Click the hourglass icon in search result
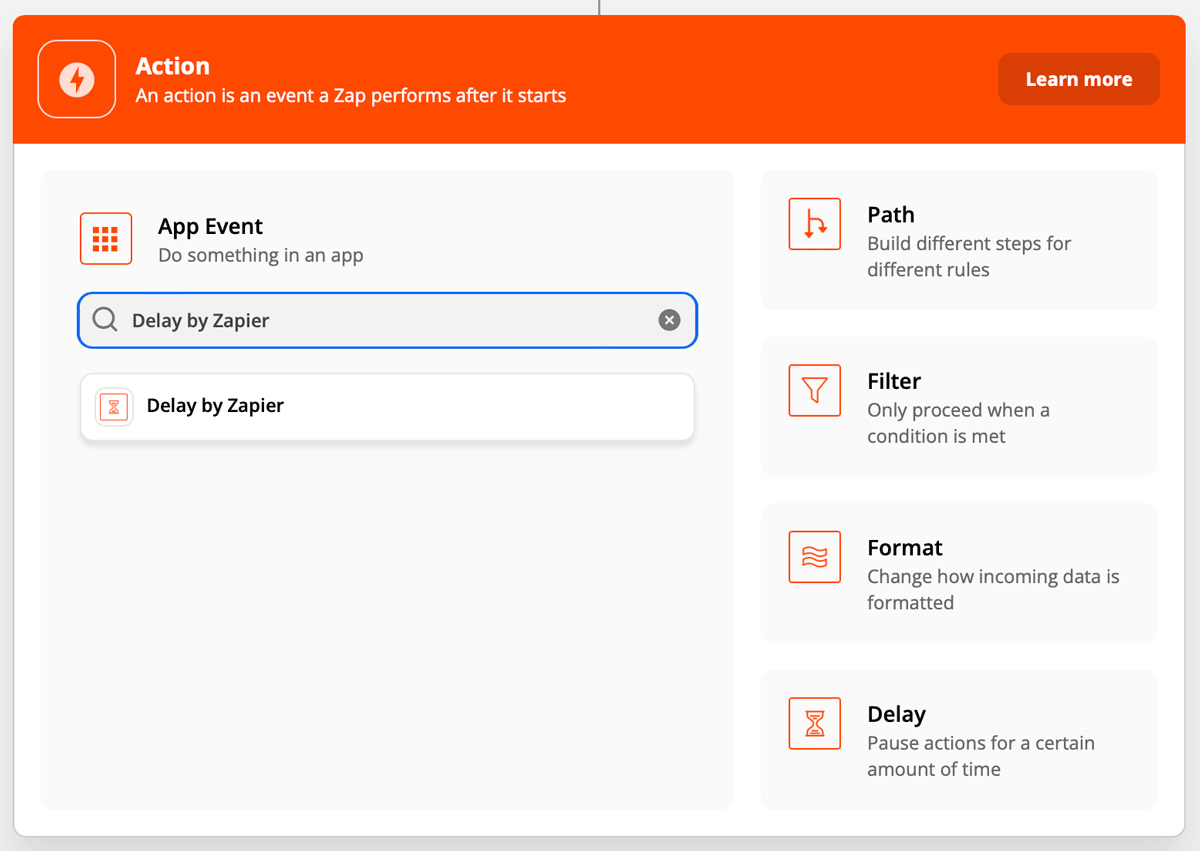This screenshot has height=851, width=1200. (x=114, y=407)
